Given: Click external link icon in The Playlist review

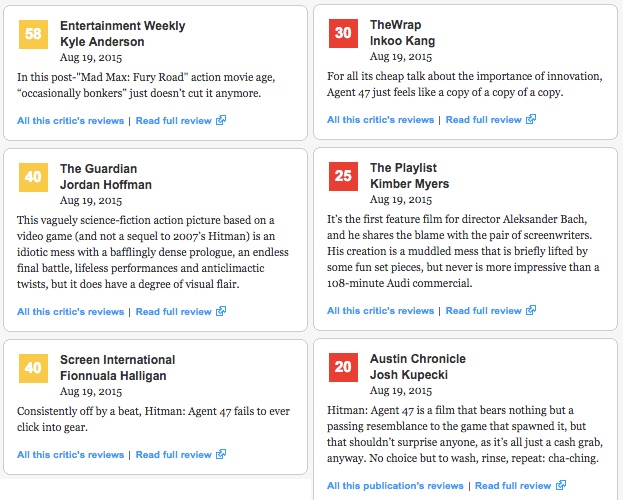Looking at the screenshot, I should [531, 311].
